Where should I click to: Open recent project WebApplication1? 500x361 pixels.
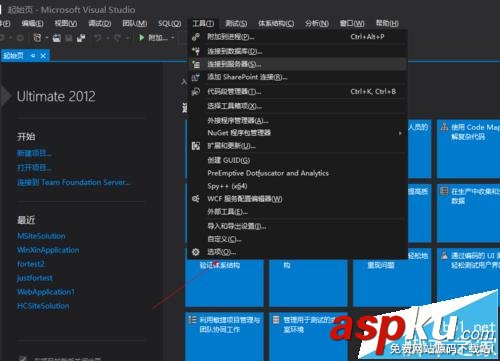tap(46, 292)
